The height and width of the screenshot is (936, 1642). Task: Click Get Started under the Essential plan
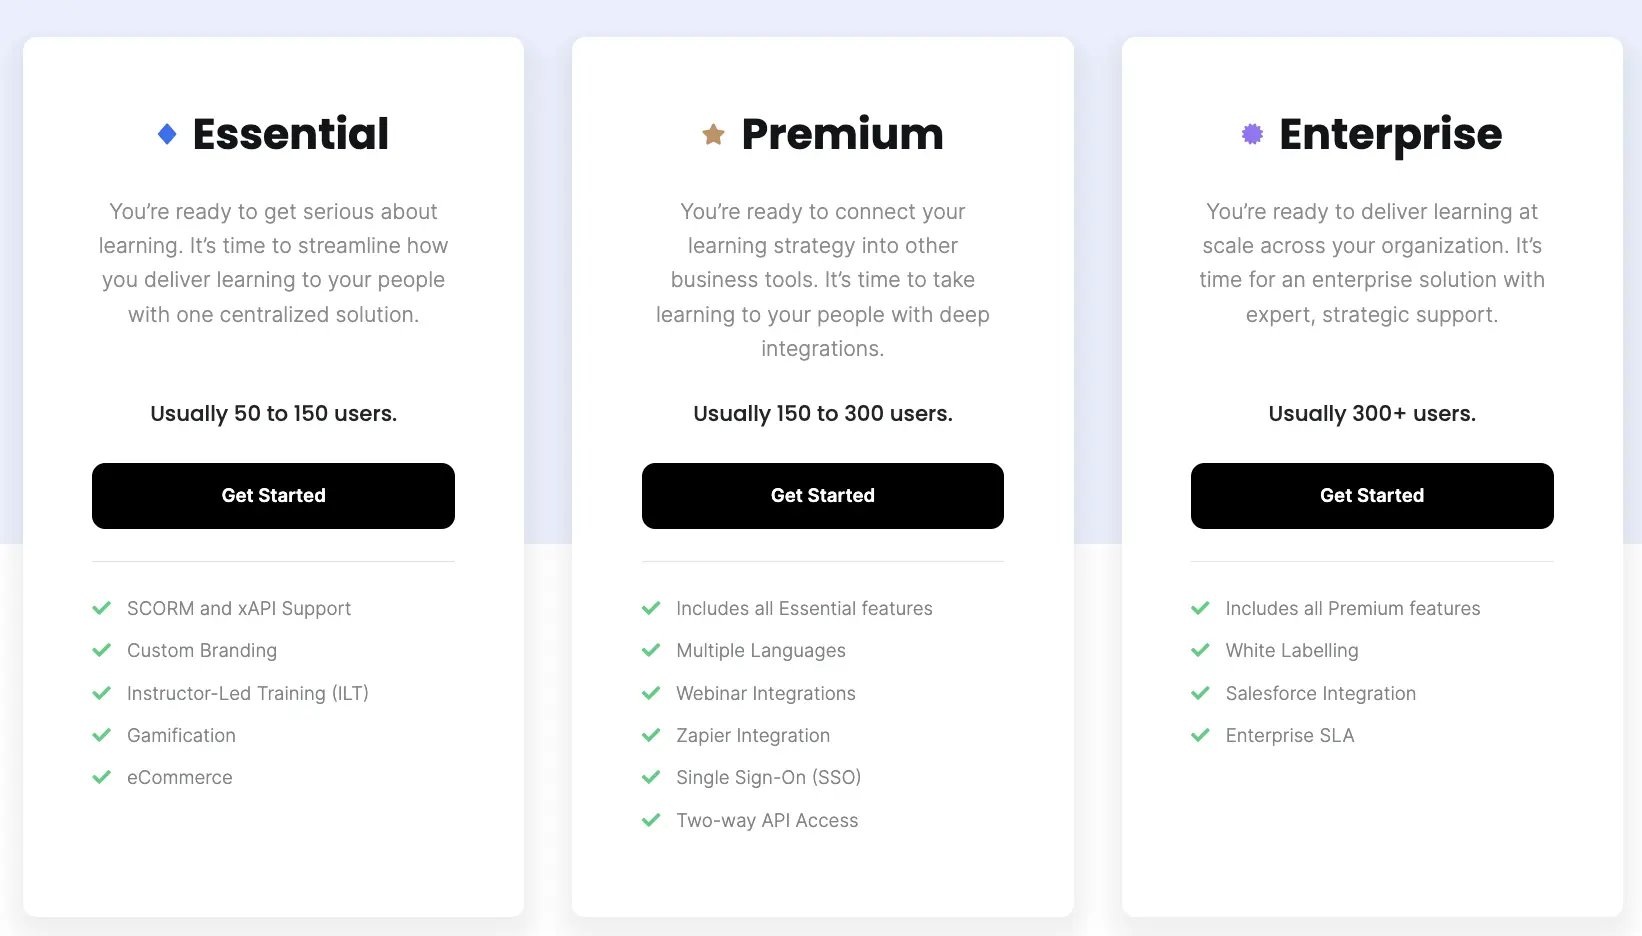(273, 495)
